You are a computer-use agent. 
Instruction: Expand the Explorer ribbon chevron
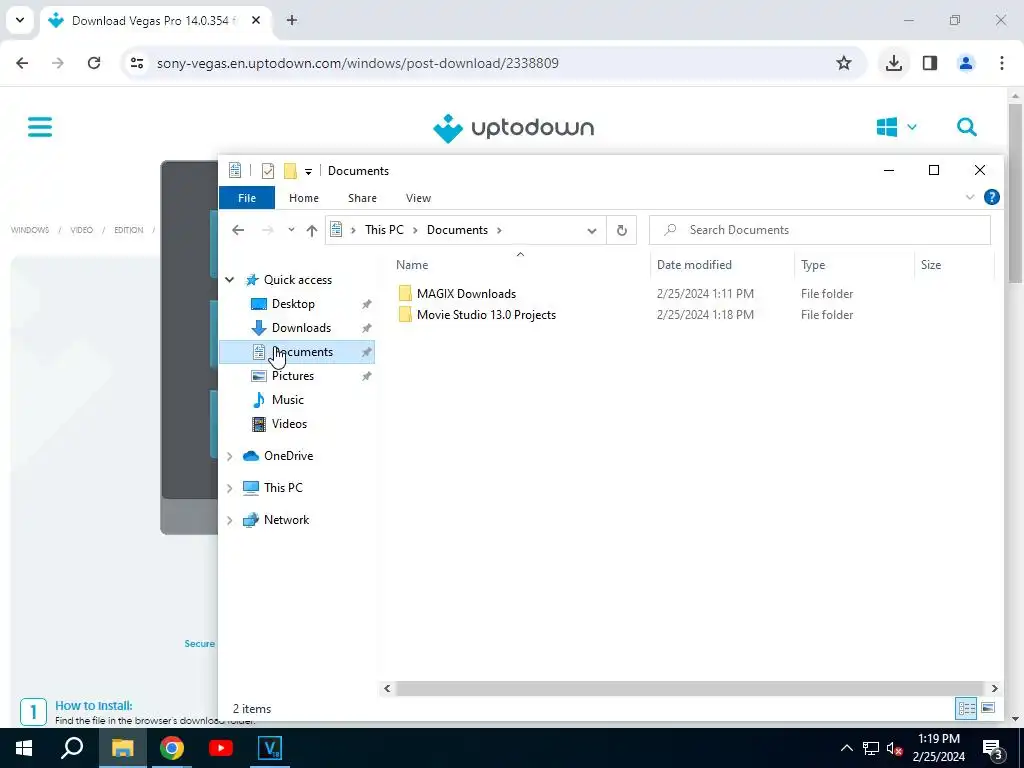[x=970, y=197]
